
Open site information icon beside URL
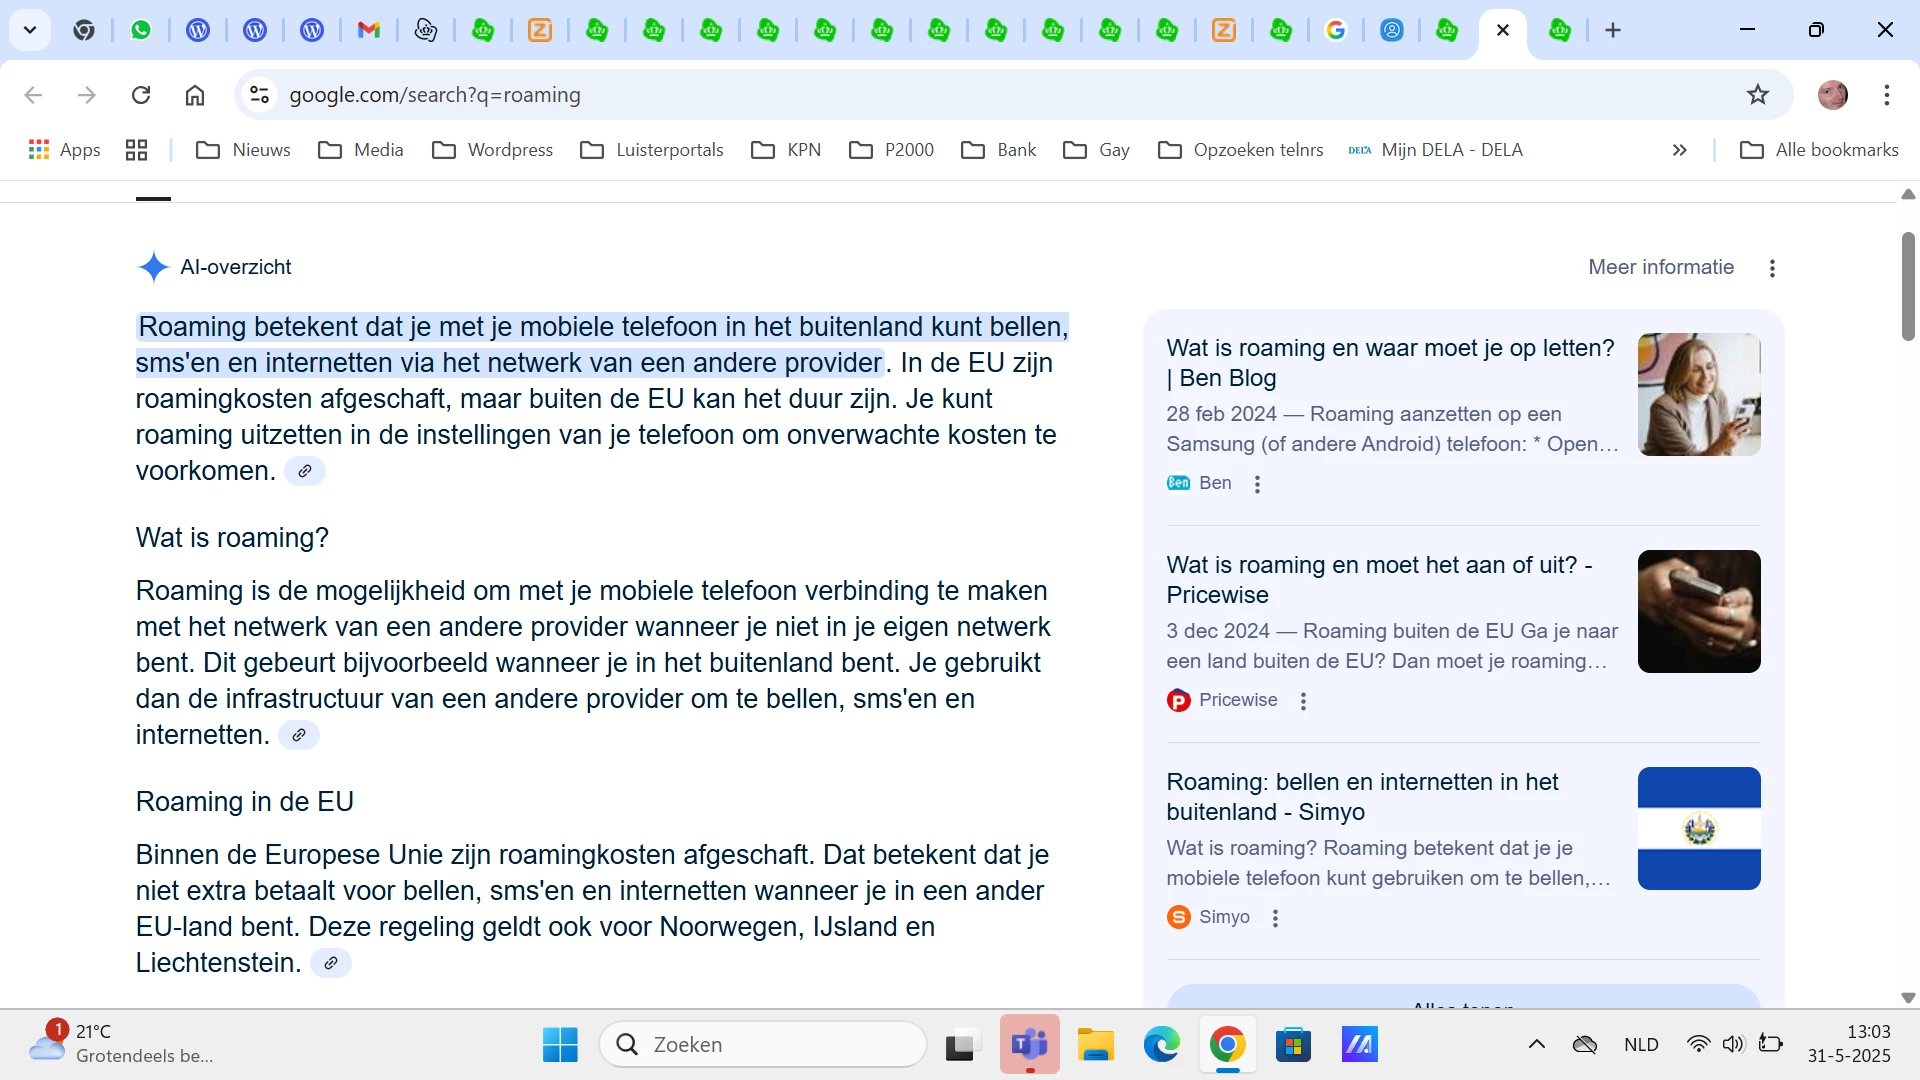[260, 95]
